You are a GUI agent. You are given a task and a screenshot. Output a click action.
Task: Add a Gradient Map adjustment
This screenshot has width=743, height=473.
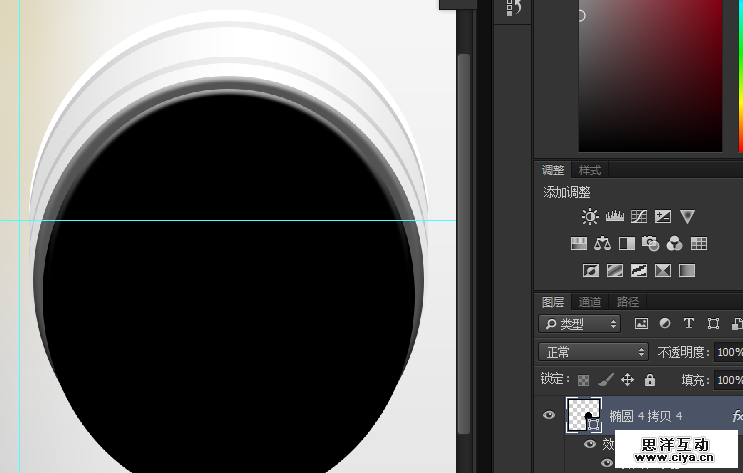coord(687,270)
